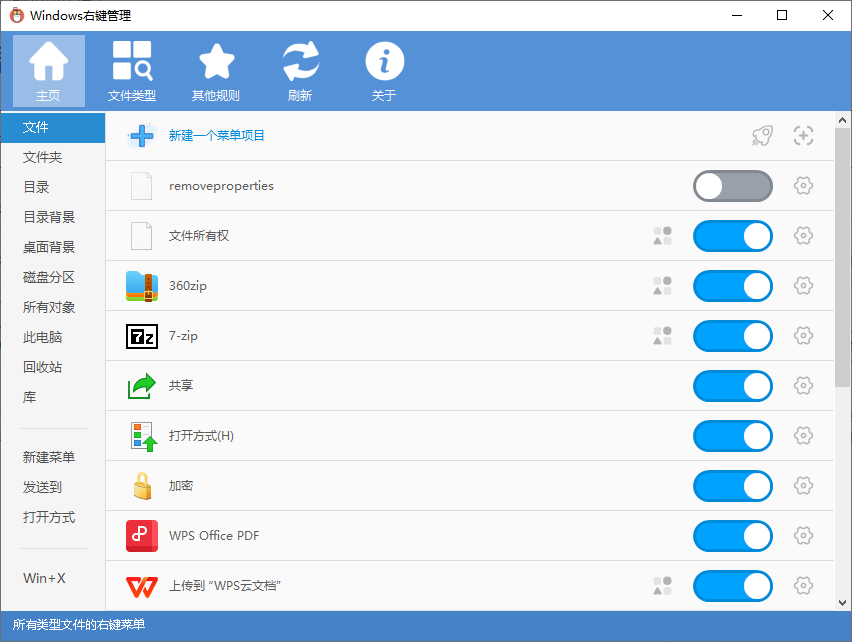Turn off the 360zip switch
The width and height of the screenshot is (852, 642).
pyautogui.click(x=732, y=286)
